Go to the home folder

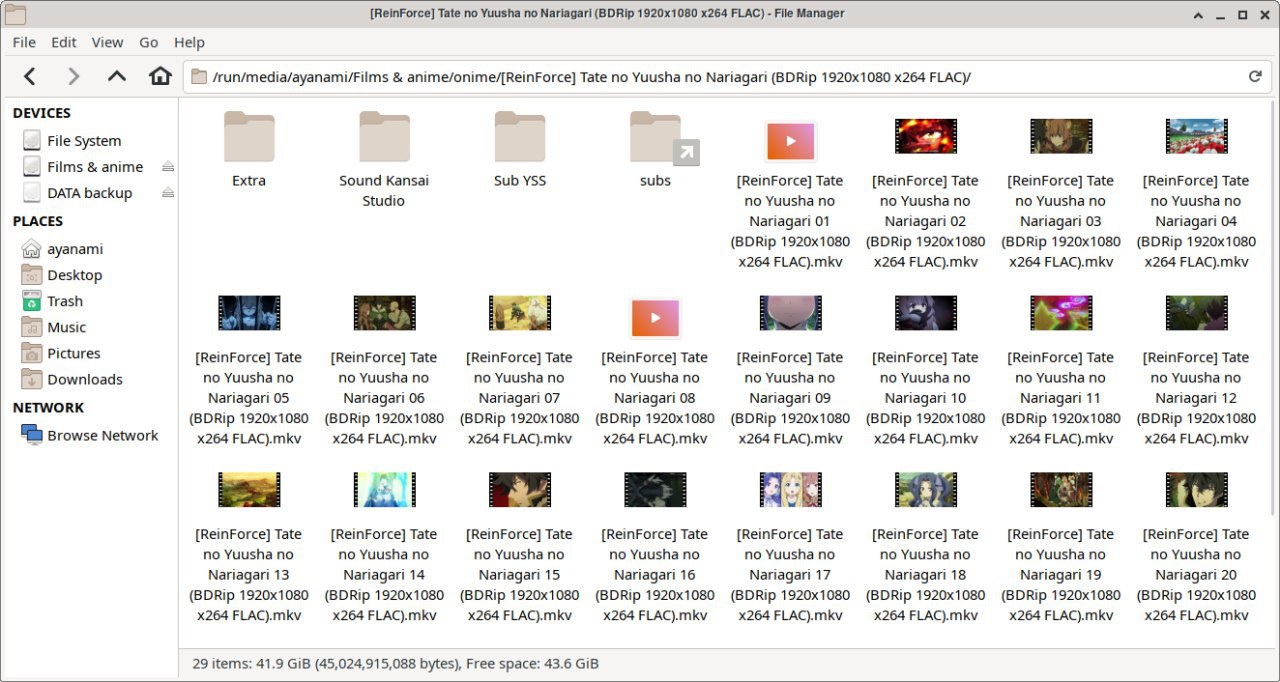(x=160, y=76)
